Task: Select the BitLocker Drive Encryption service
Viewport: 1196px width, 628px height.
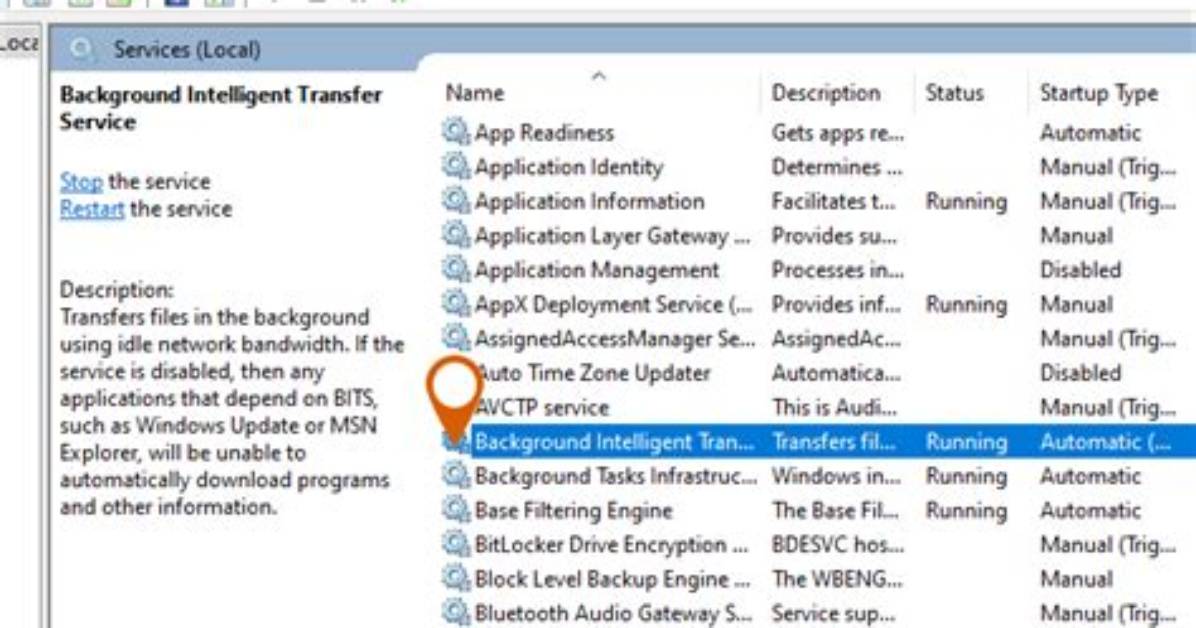Action: (x=818, y=544)
